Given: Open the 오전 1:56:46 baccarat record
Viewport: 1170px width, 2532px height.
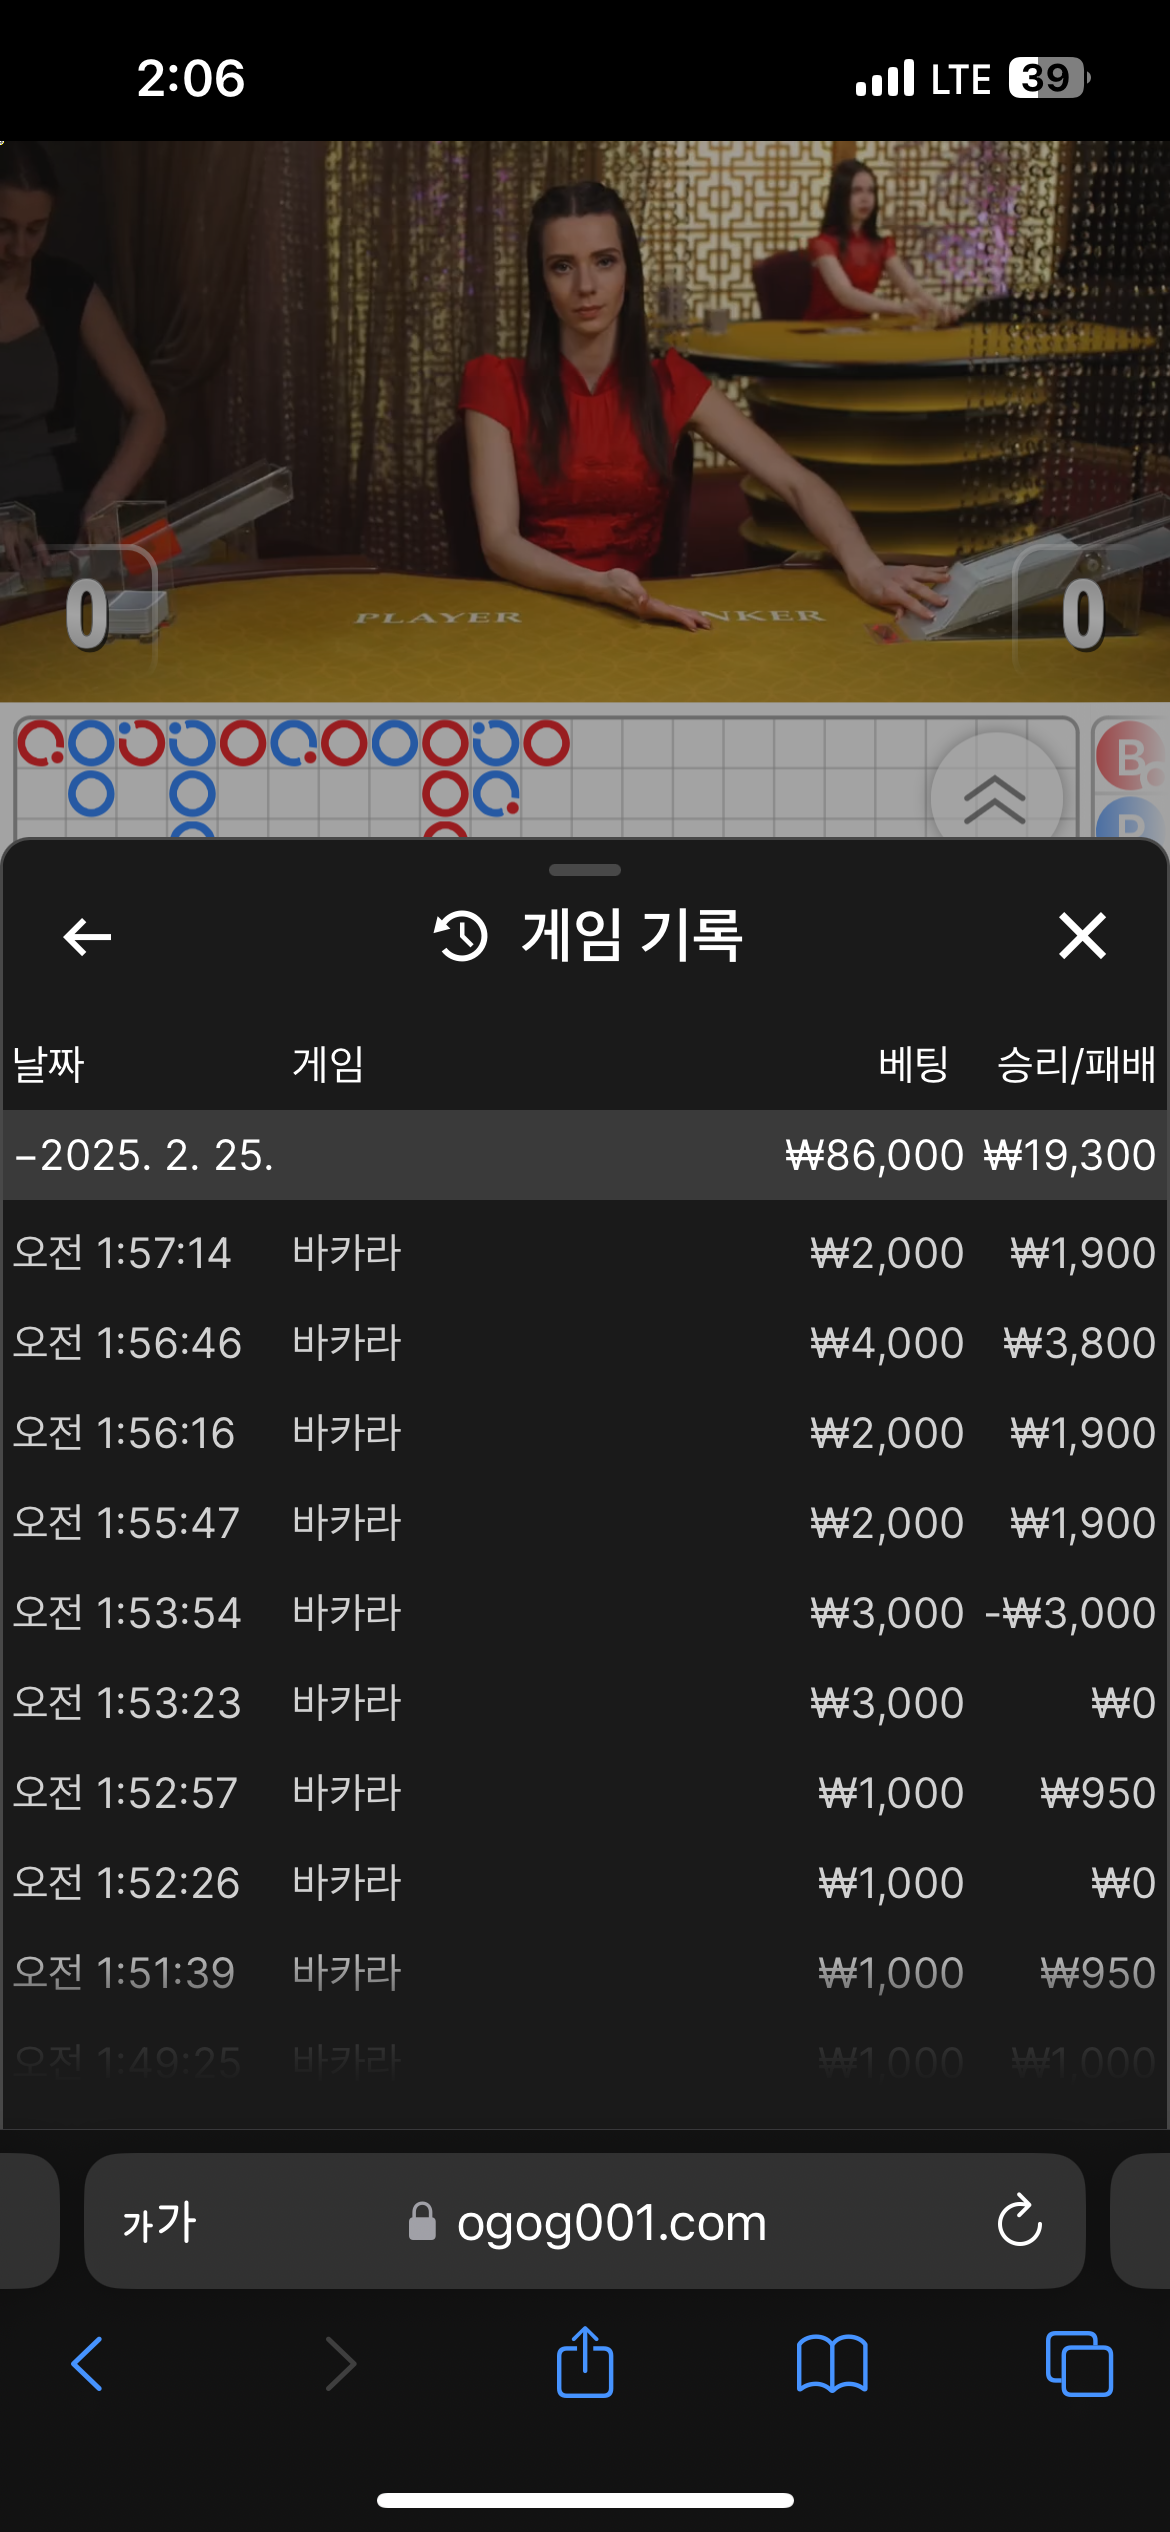Looking at the screenshot, I should tap(585, 1343).
